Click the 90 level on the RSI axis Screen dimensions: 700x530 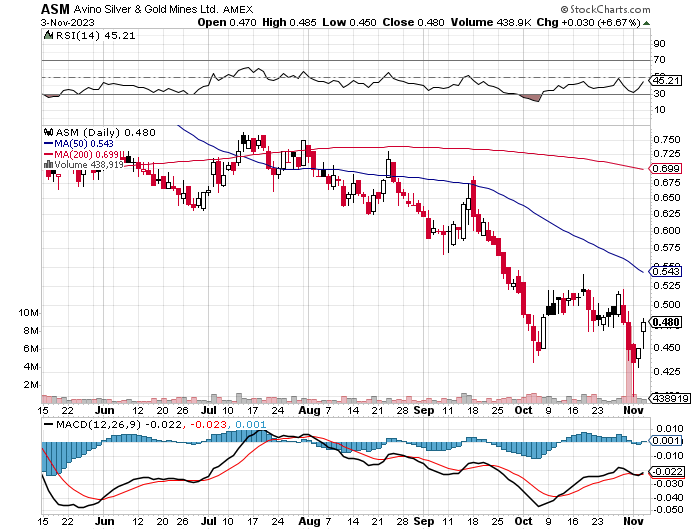coord(659,43)
